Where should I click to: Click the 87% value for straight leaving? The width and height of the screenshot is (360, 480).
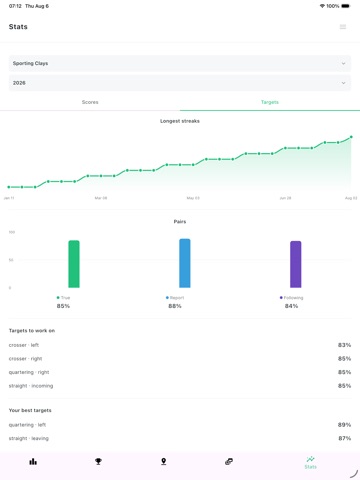click(x=344, y=438)
